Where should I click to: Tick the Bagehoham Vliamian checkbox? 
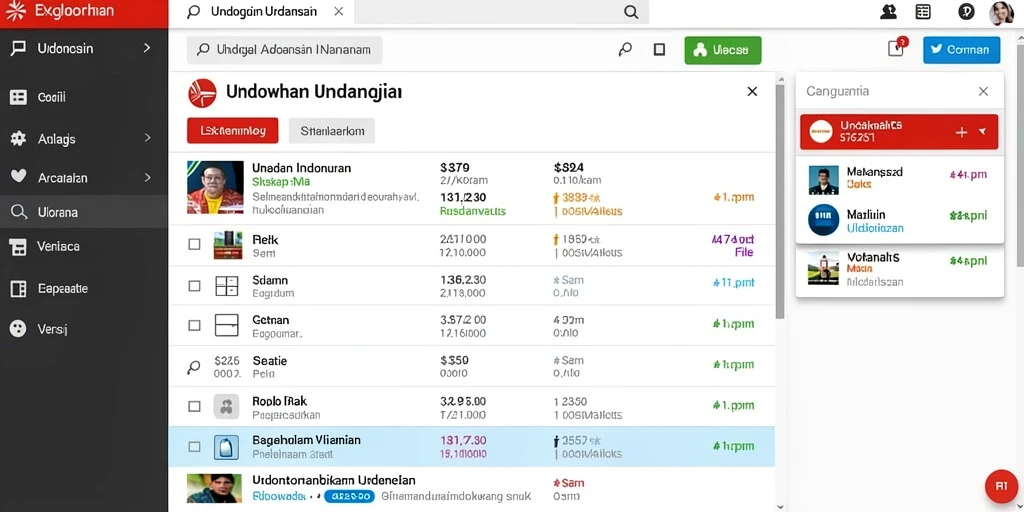(194, 447)
